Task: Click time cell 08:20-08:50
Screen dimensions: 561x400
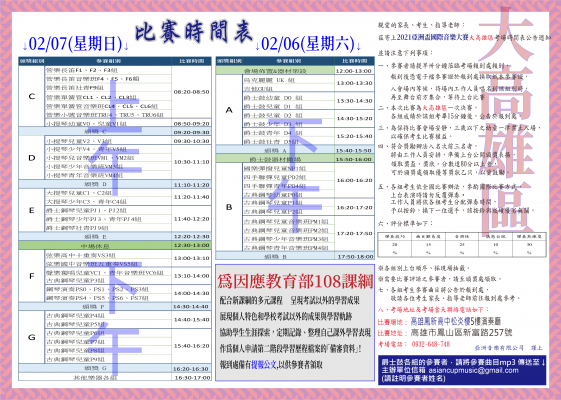Action: (x=191, y=92)
